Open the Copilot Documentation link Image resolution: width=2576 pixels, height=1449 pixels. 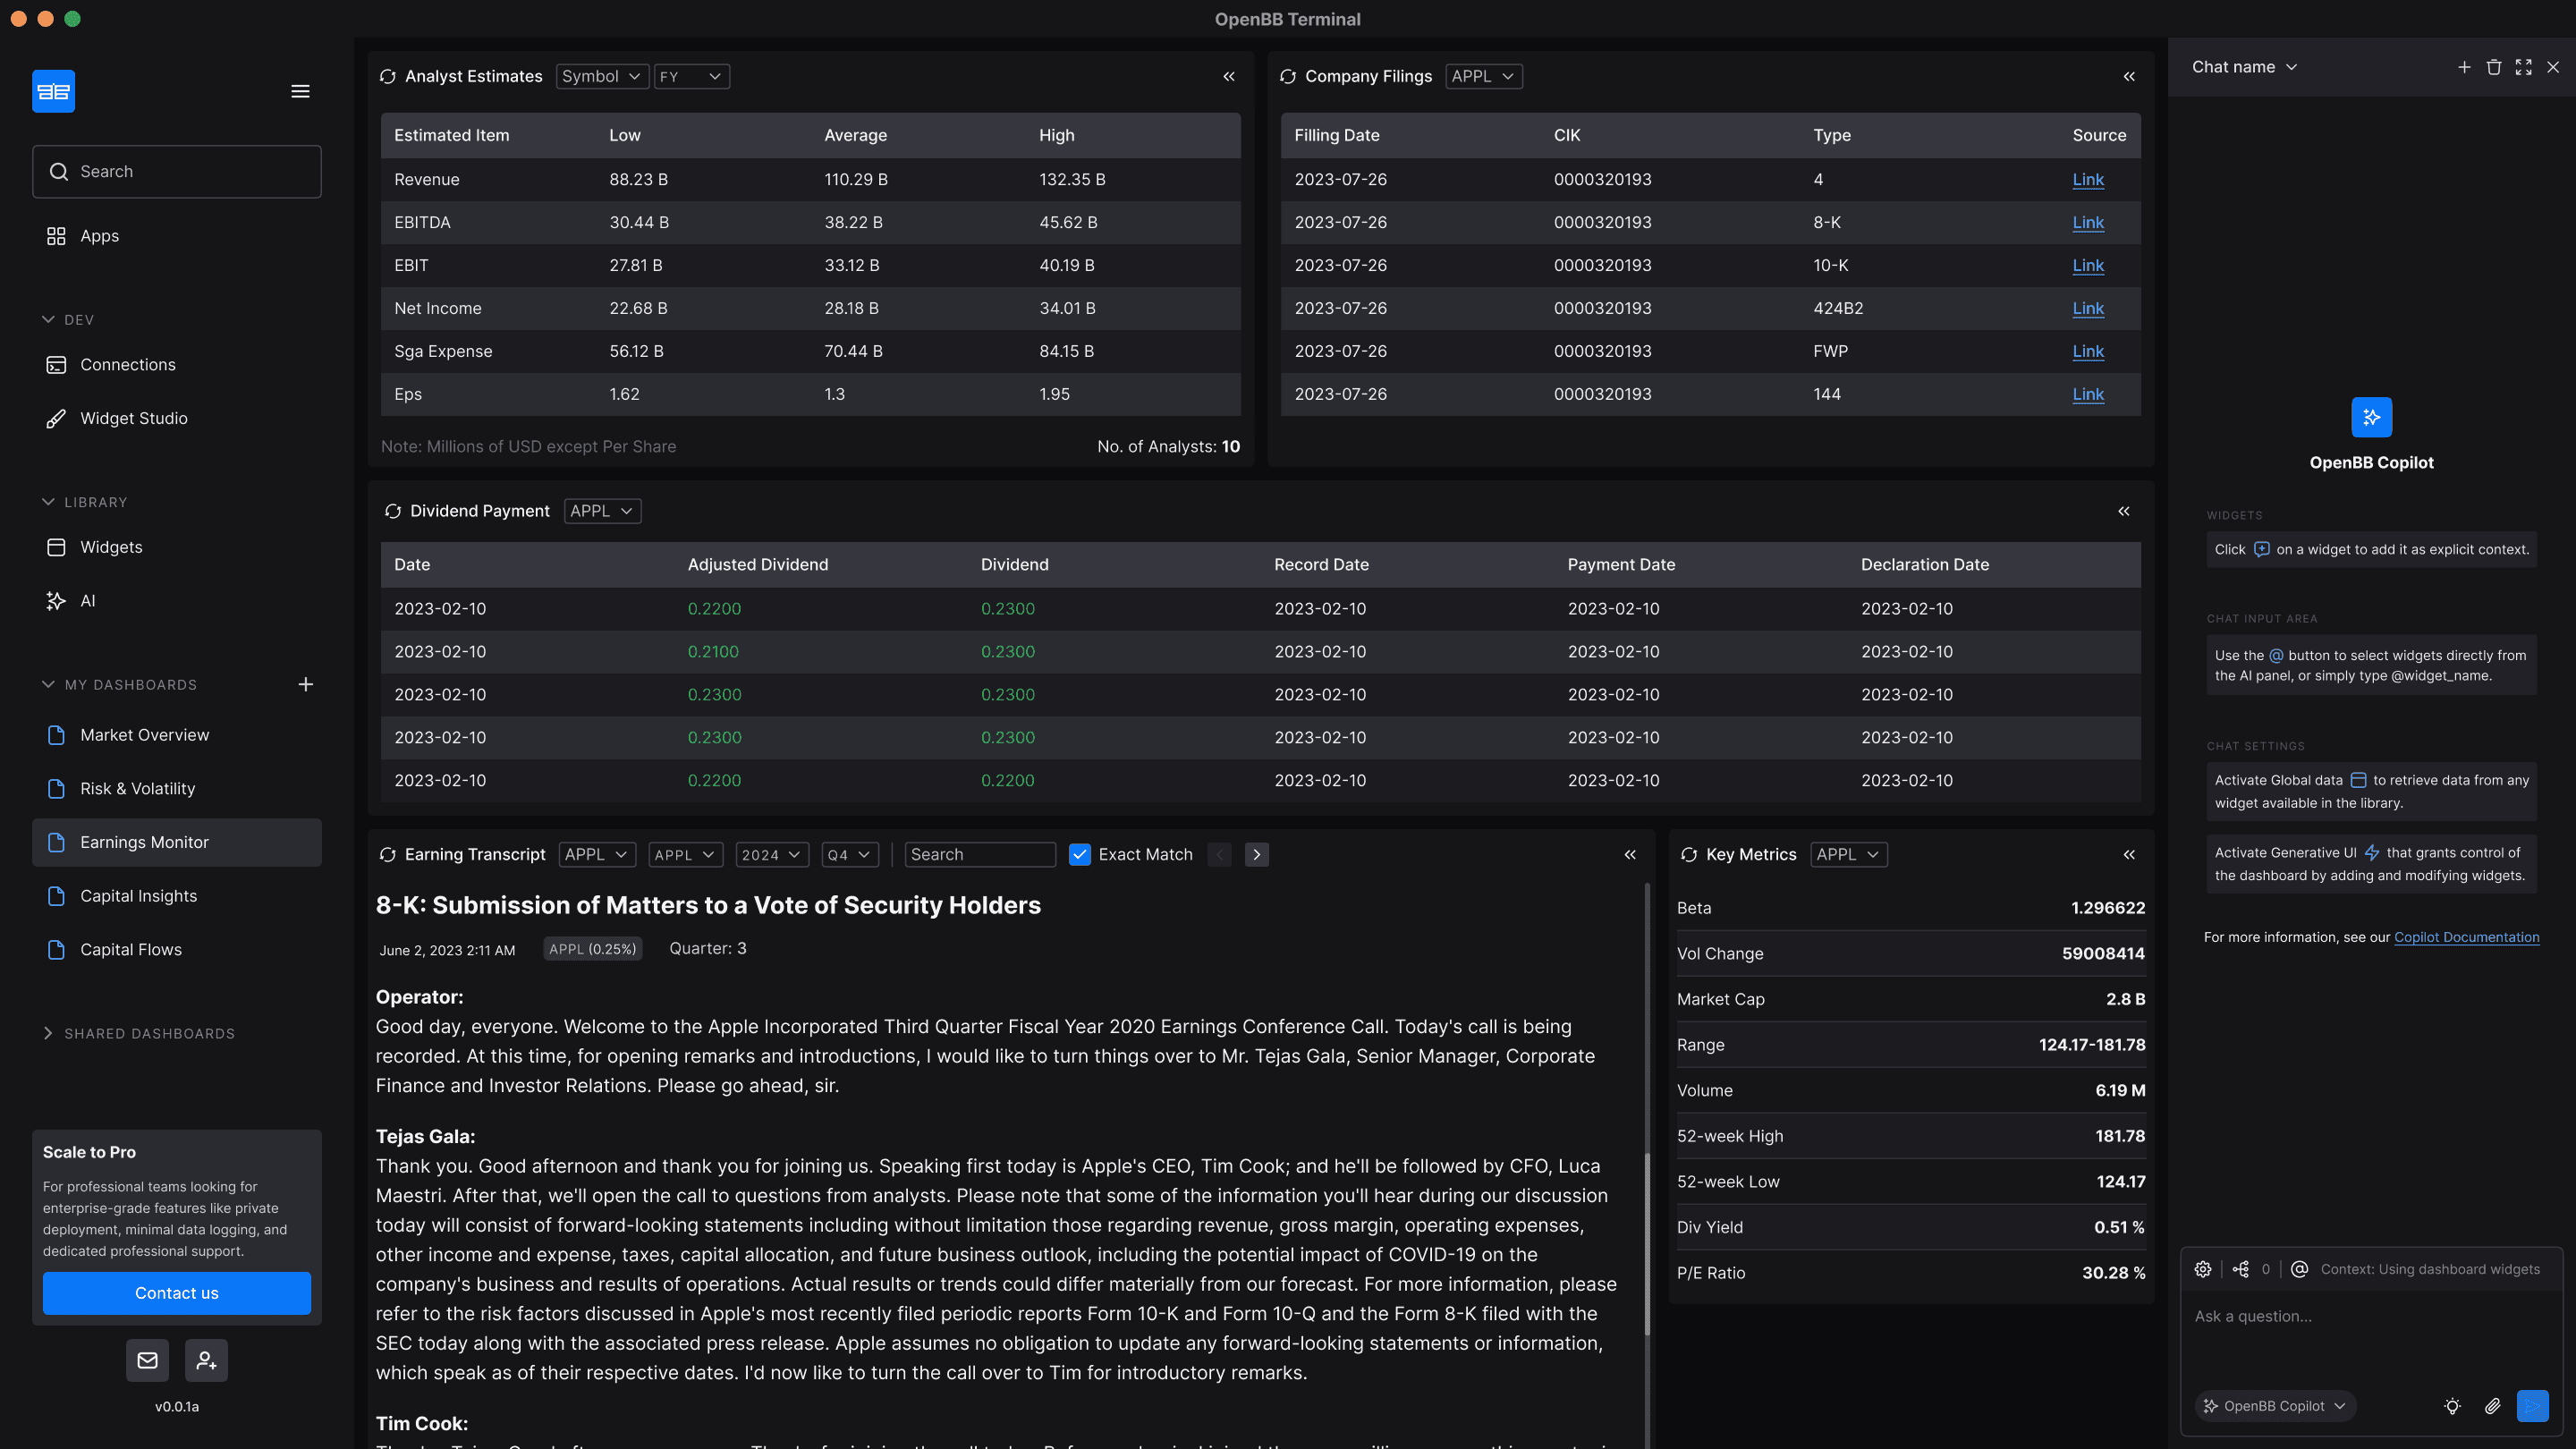tap(2466, 937)
